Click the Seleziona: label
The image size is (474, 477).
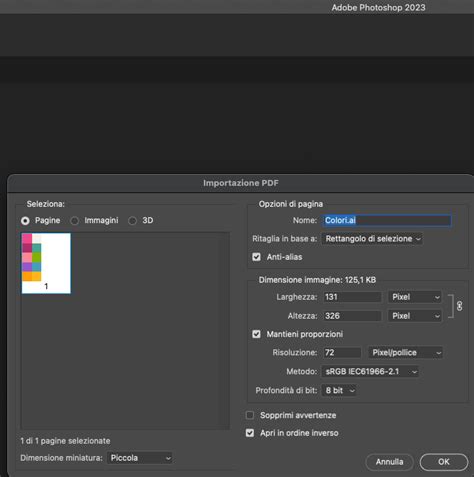point(46,204)
